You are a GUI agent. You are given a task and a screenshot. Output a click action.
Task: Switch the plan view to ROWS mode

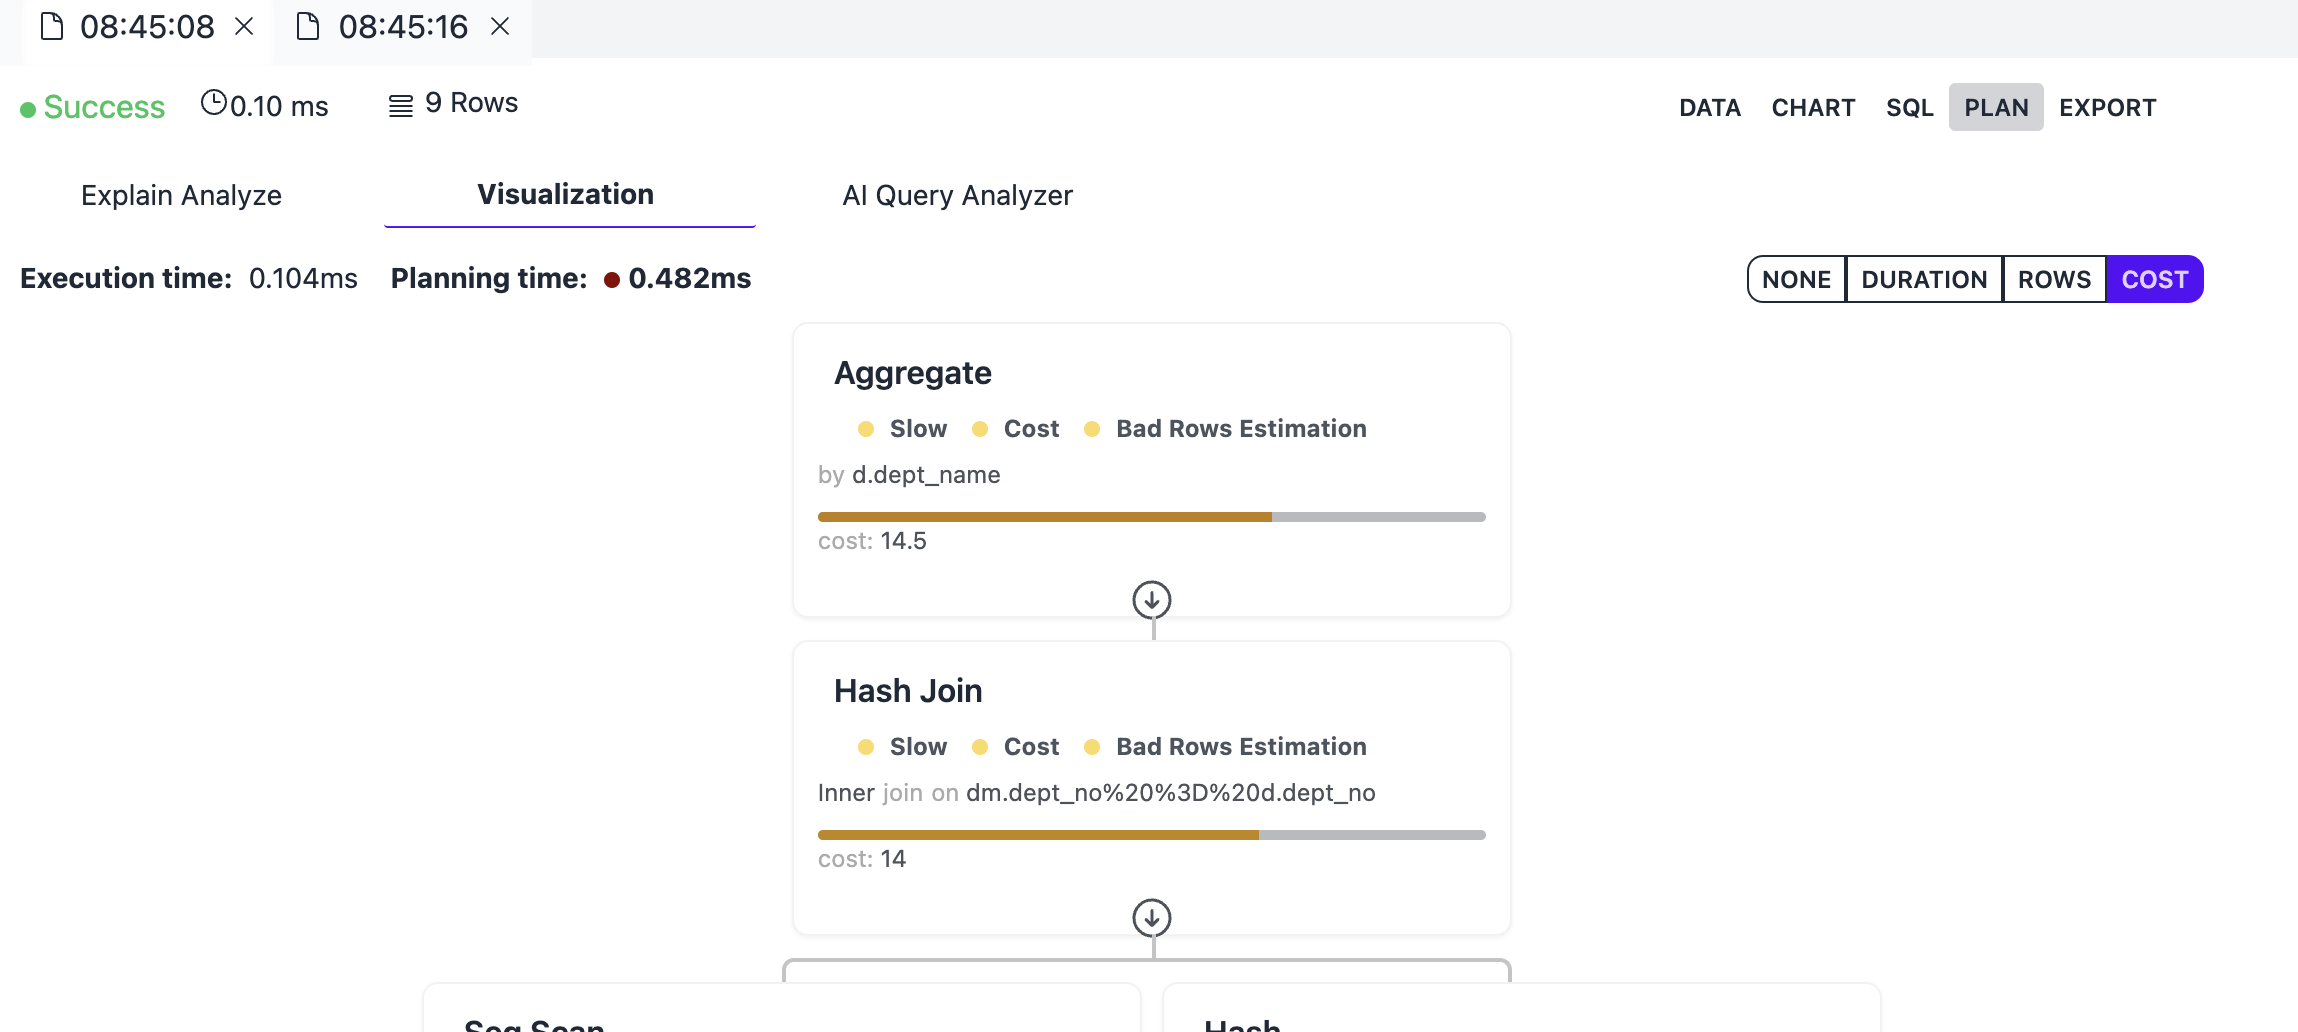[2054, 279]
